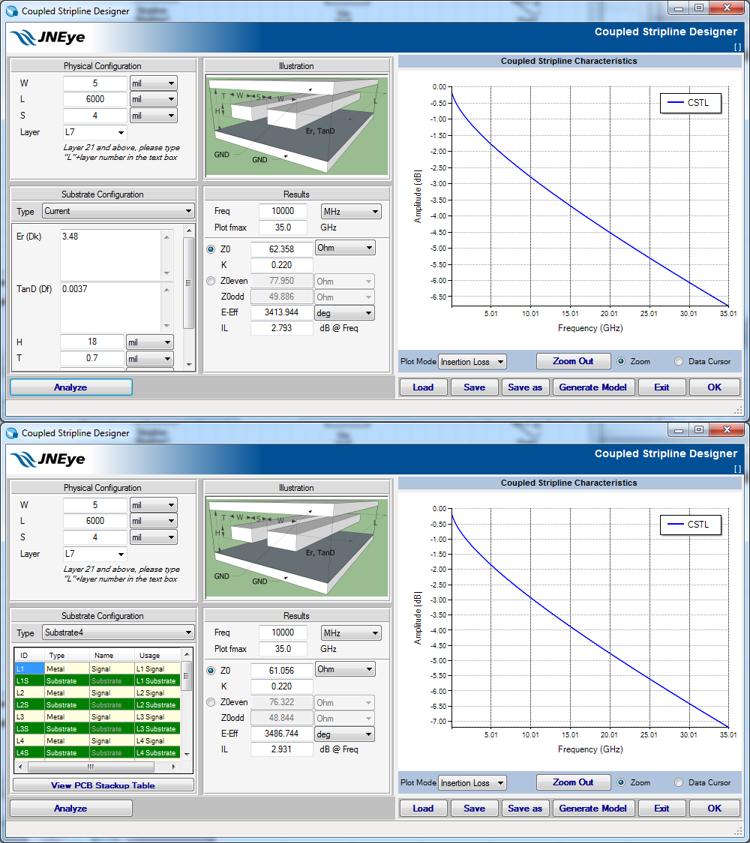Click Zoom Out in top window
The image size is (750, 843).
(573, 361)
